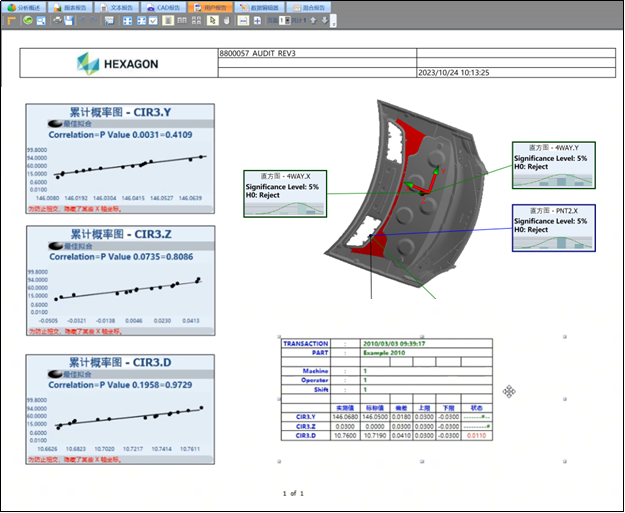Save the report with floppy disk icon

tap(69, 21)
